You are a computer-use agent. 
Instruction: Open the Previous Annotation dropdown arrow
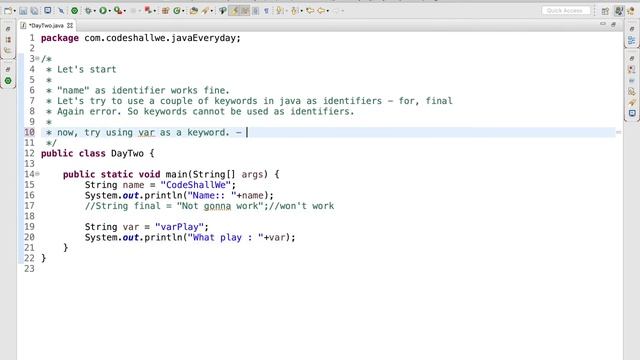pyautogui.click(x=301, y=11)
